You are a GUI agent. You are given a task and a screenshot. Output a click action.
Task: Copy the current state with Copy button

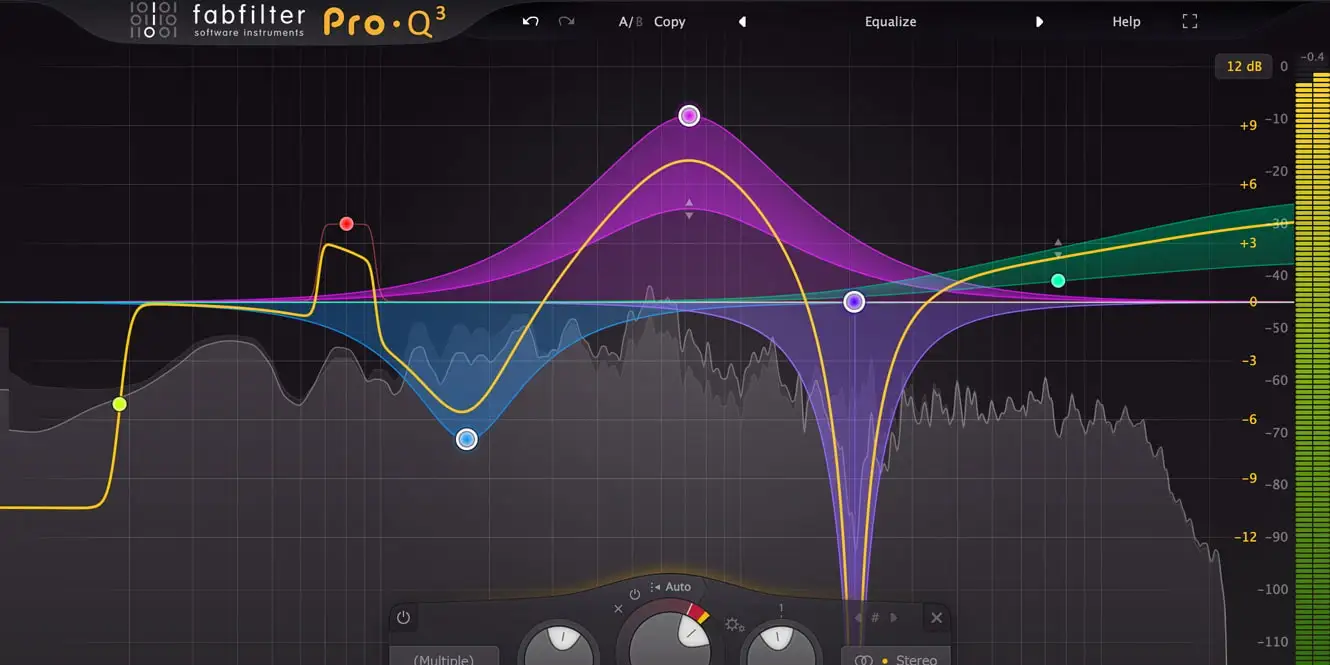click(670, 21)
